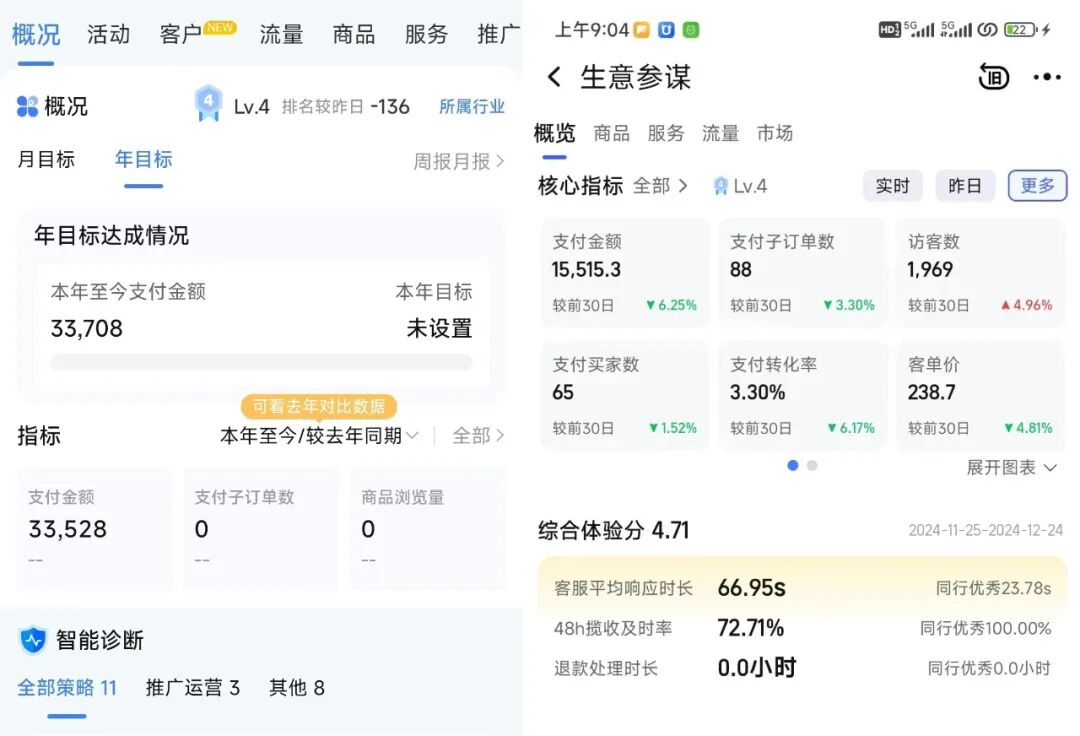Open the 访客数 1,969 metric card
1080x736 pixels.
(x=979, y=273)
